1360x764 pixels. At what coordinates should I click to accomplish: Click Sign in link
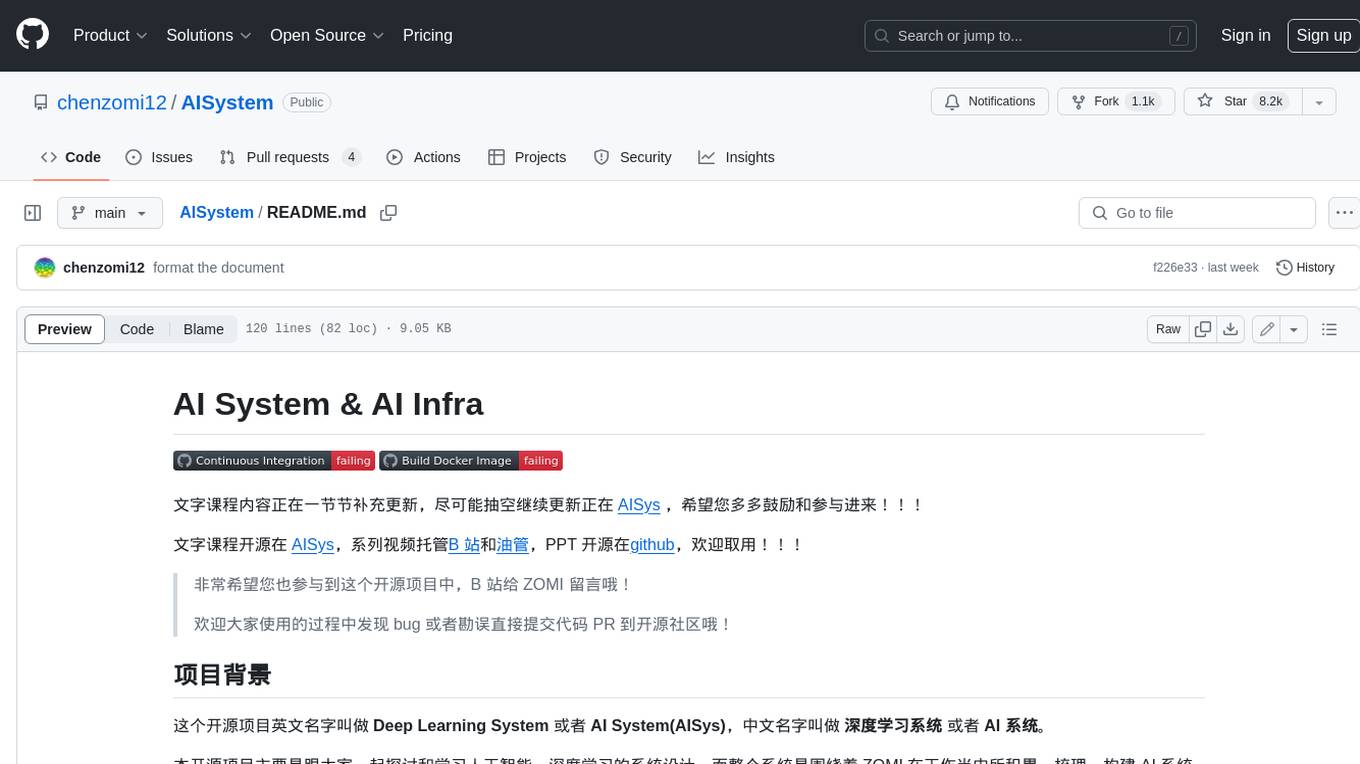(x=1245, y=35)
